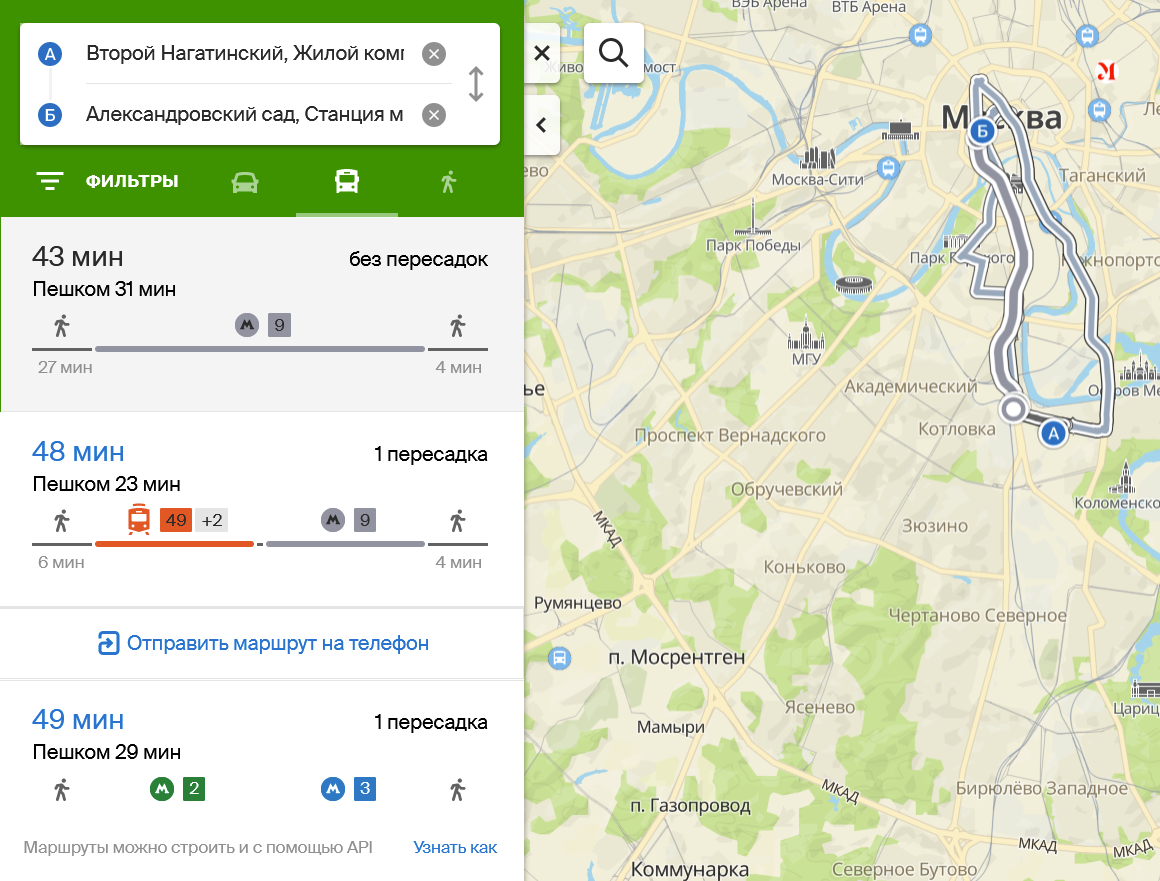
Task: Click the train station icon near Москва-Сити
Action: (x=889, y=168)
